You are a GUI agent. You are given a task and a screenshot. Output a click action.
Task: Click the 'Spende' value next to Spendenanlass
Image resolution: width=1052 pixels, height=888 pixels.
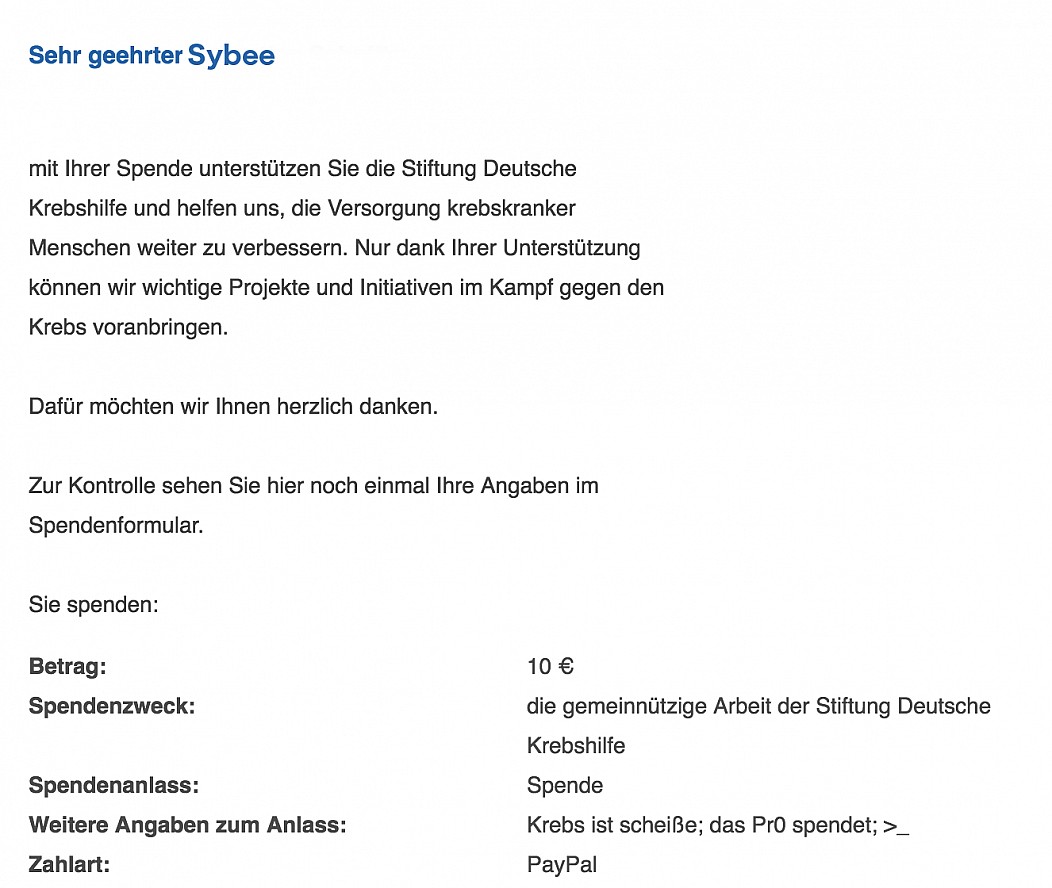[x=565, y=785]
